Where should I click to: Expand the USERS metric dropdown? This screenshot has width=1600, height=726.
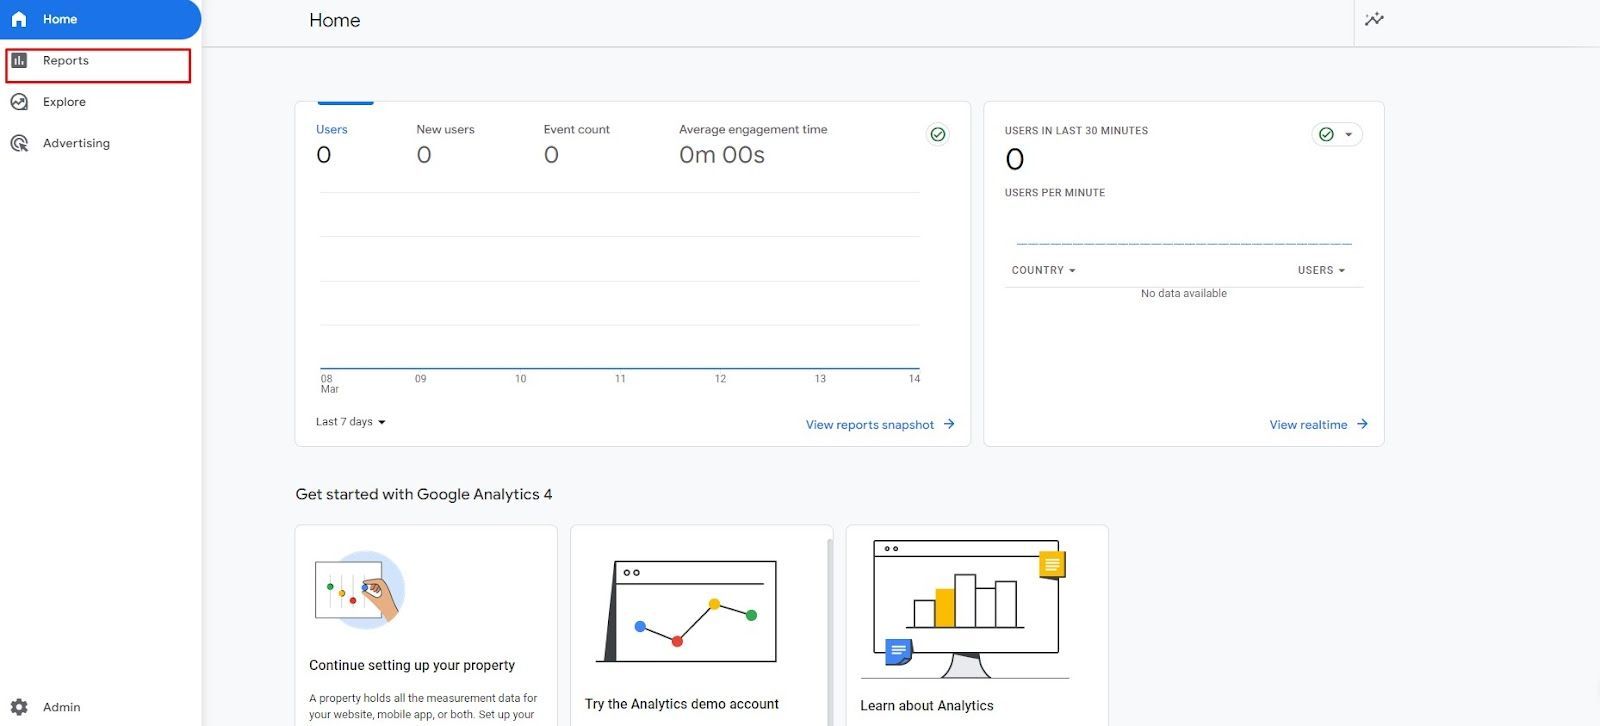point(1321,270)
